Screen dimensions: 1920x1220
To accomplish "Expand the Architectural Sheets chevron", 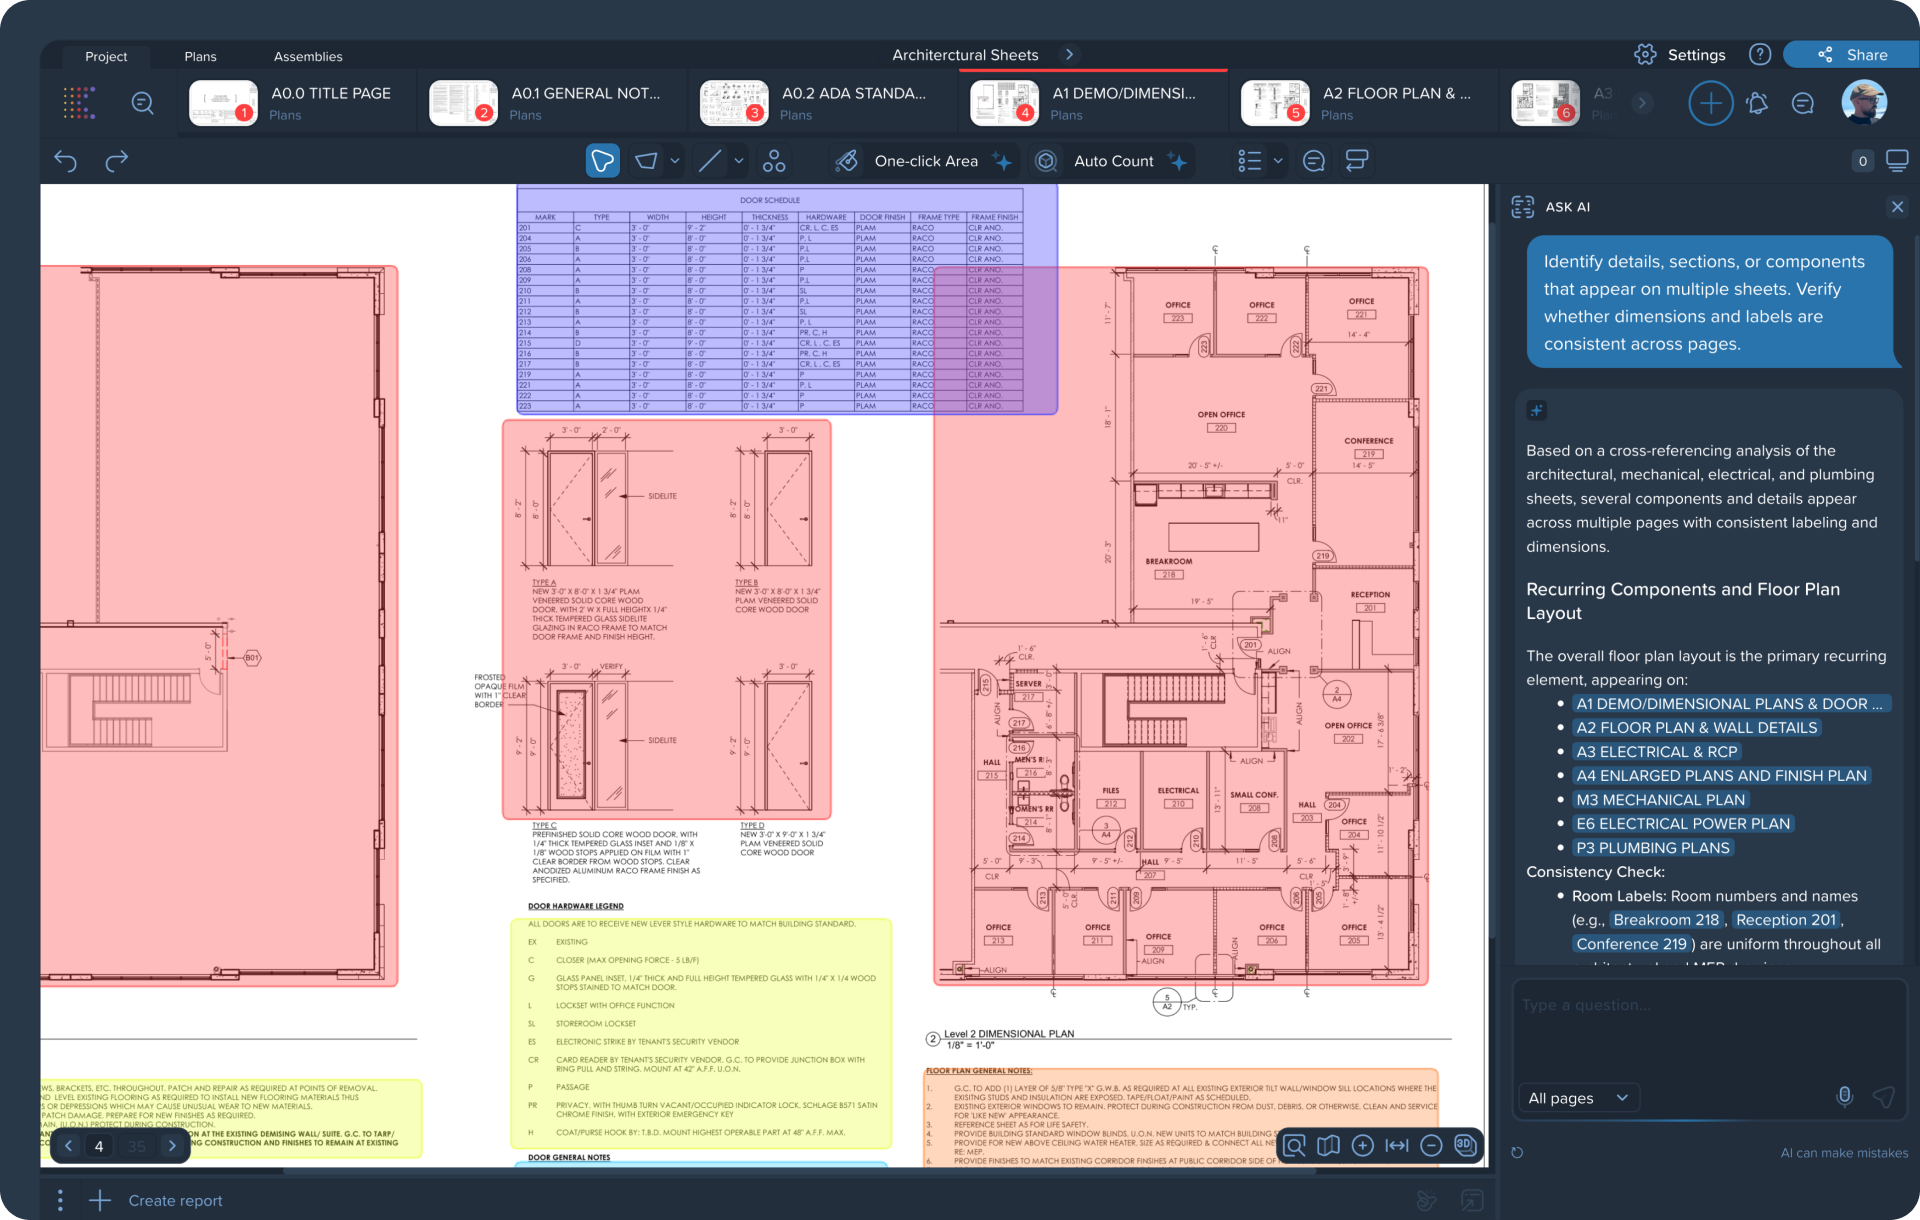I will 1069,55.
